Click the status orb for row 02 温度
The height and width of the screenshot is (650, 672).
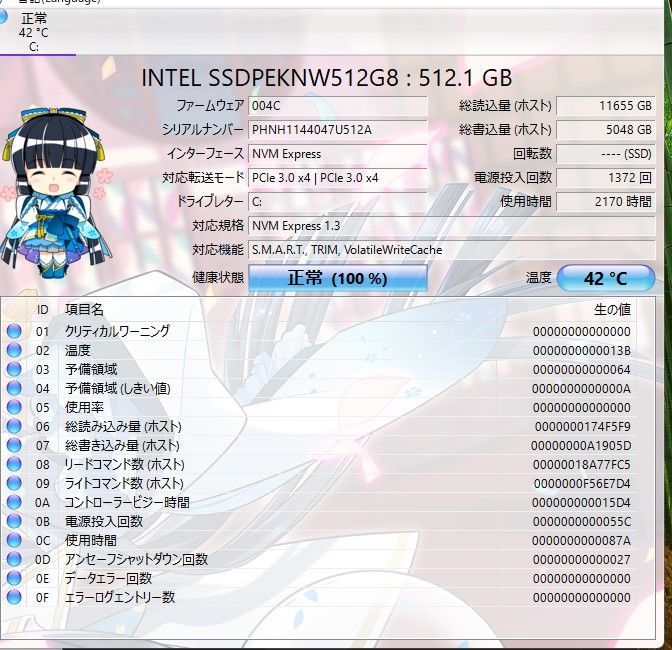click(x=14, y=350)
